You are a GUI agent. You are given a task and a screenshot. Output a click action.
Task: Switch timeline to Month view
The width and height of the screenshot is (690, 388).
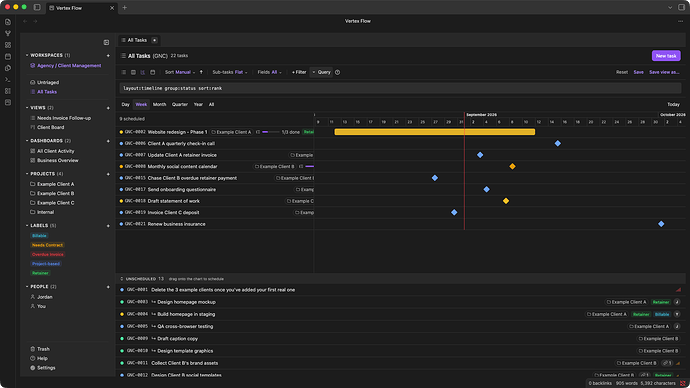tap(159, 105)
